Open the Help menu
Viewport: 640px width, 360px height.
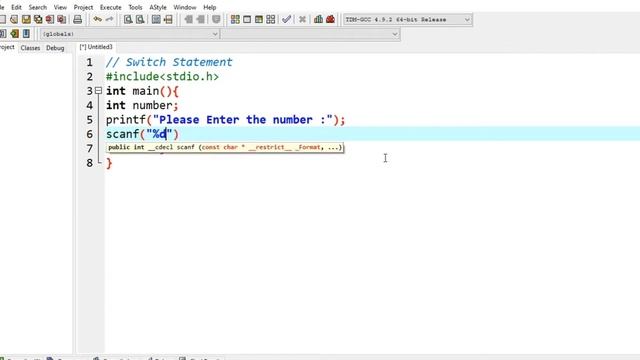(210, 7)
